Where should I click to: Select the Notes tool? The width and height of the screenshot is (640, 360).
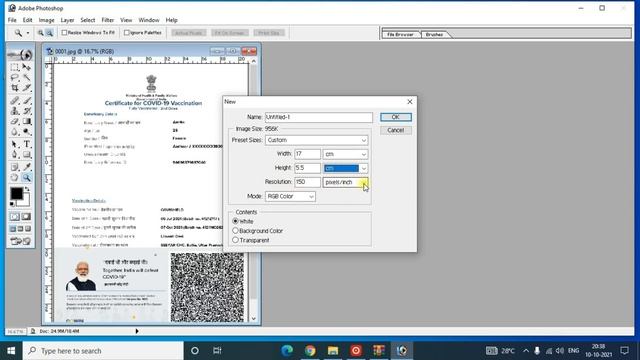tap(15, 167)
